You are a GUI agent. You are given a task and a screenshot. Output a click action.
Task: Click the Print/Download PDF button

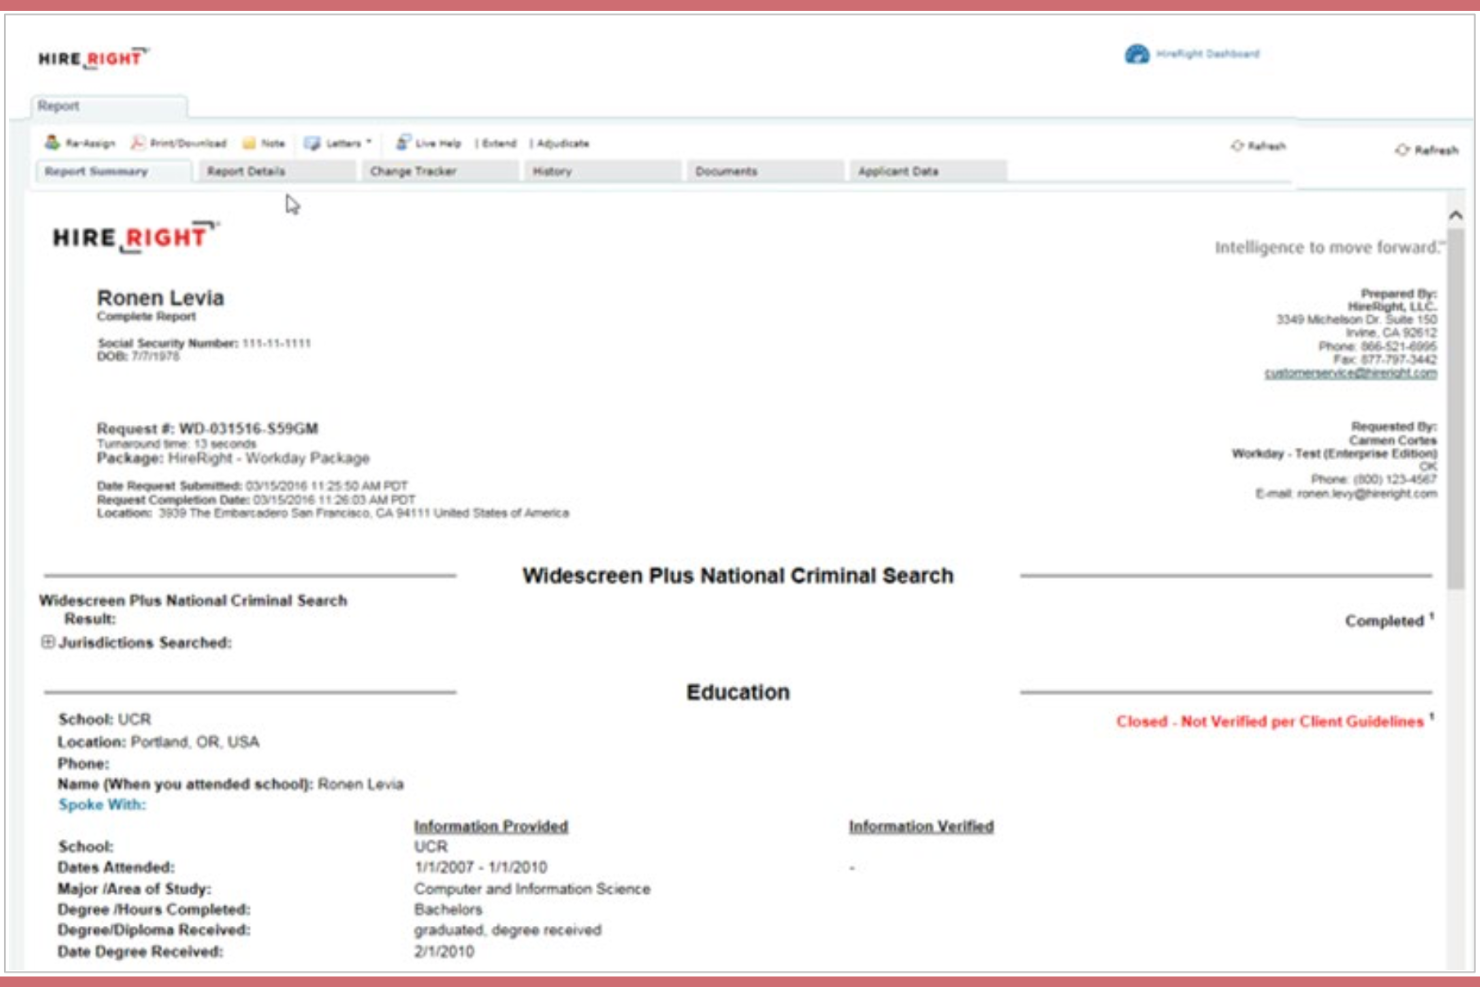(179, 143)
